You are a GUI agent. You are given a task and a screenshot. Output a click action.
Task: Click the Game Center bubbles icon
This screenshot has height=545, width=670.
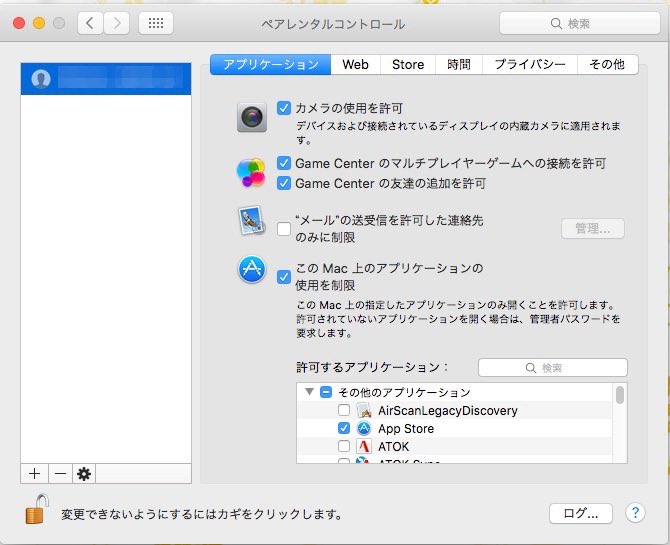[x=251, y=173]
